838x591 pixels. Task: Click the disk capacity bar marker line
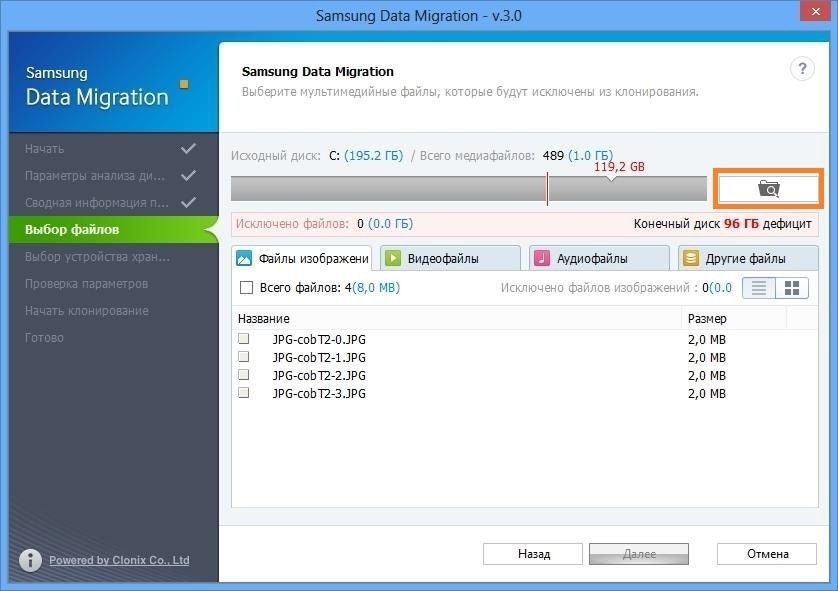pos(547,189)
